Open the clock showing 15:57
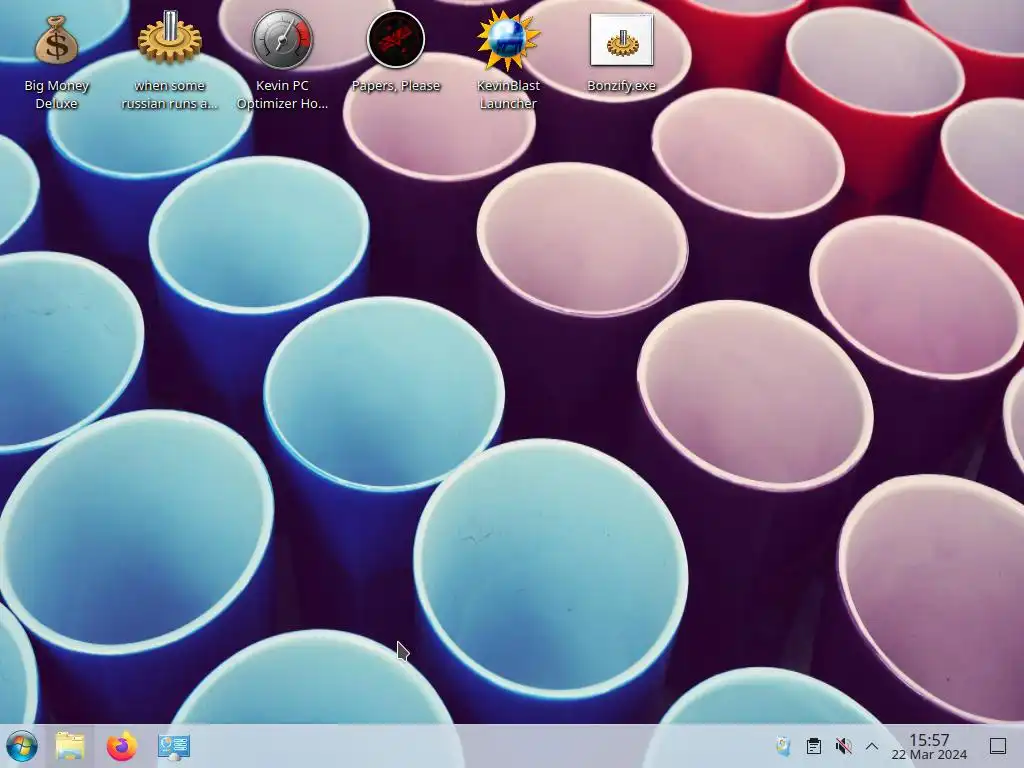 pos(929,746)
